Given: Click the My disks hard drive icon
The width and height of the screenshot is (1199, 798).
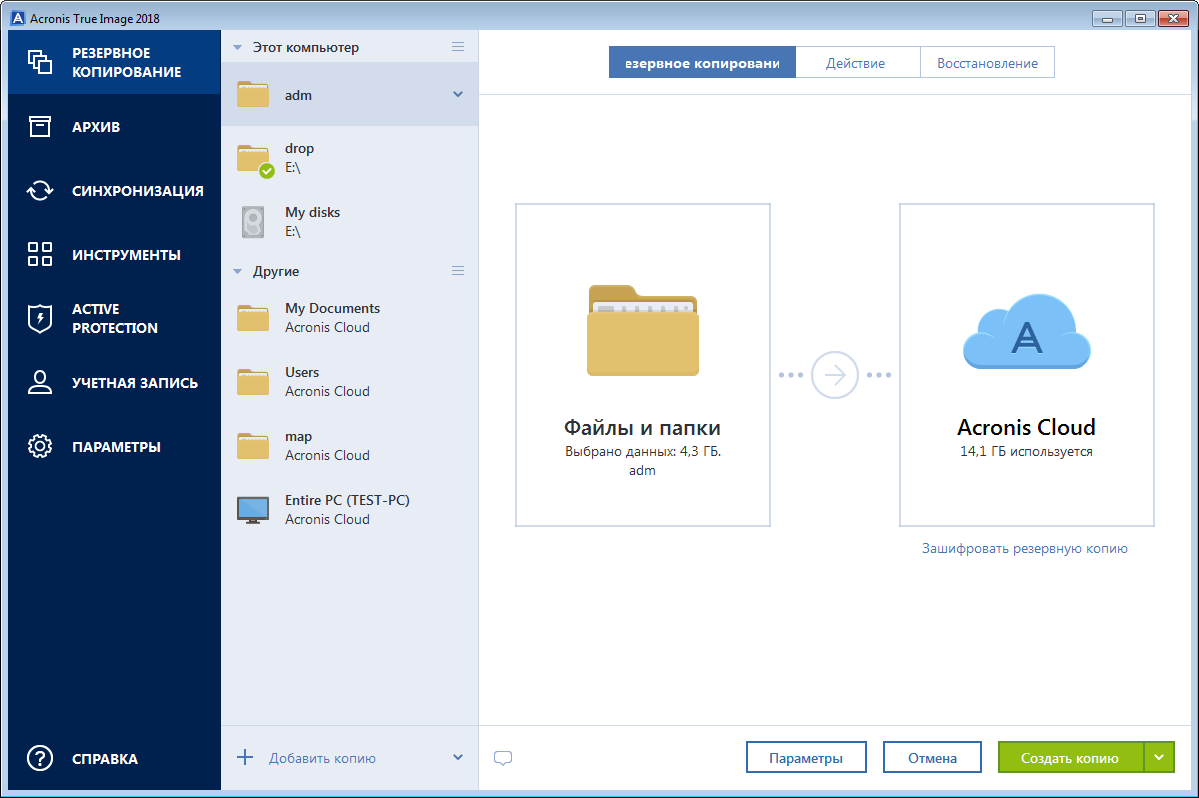Looking at the screenshot, I should coord(253,222).
